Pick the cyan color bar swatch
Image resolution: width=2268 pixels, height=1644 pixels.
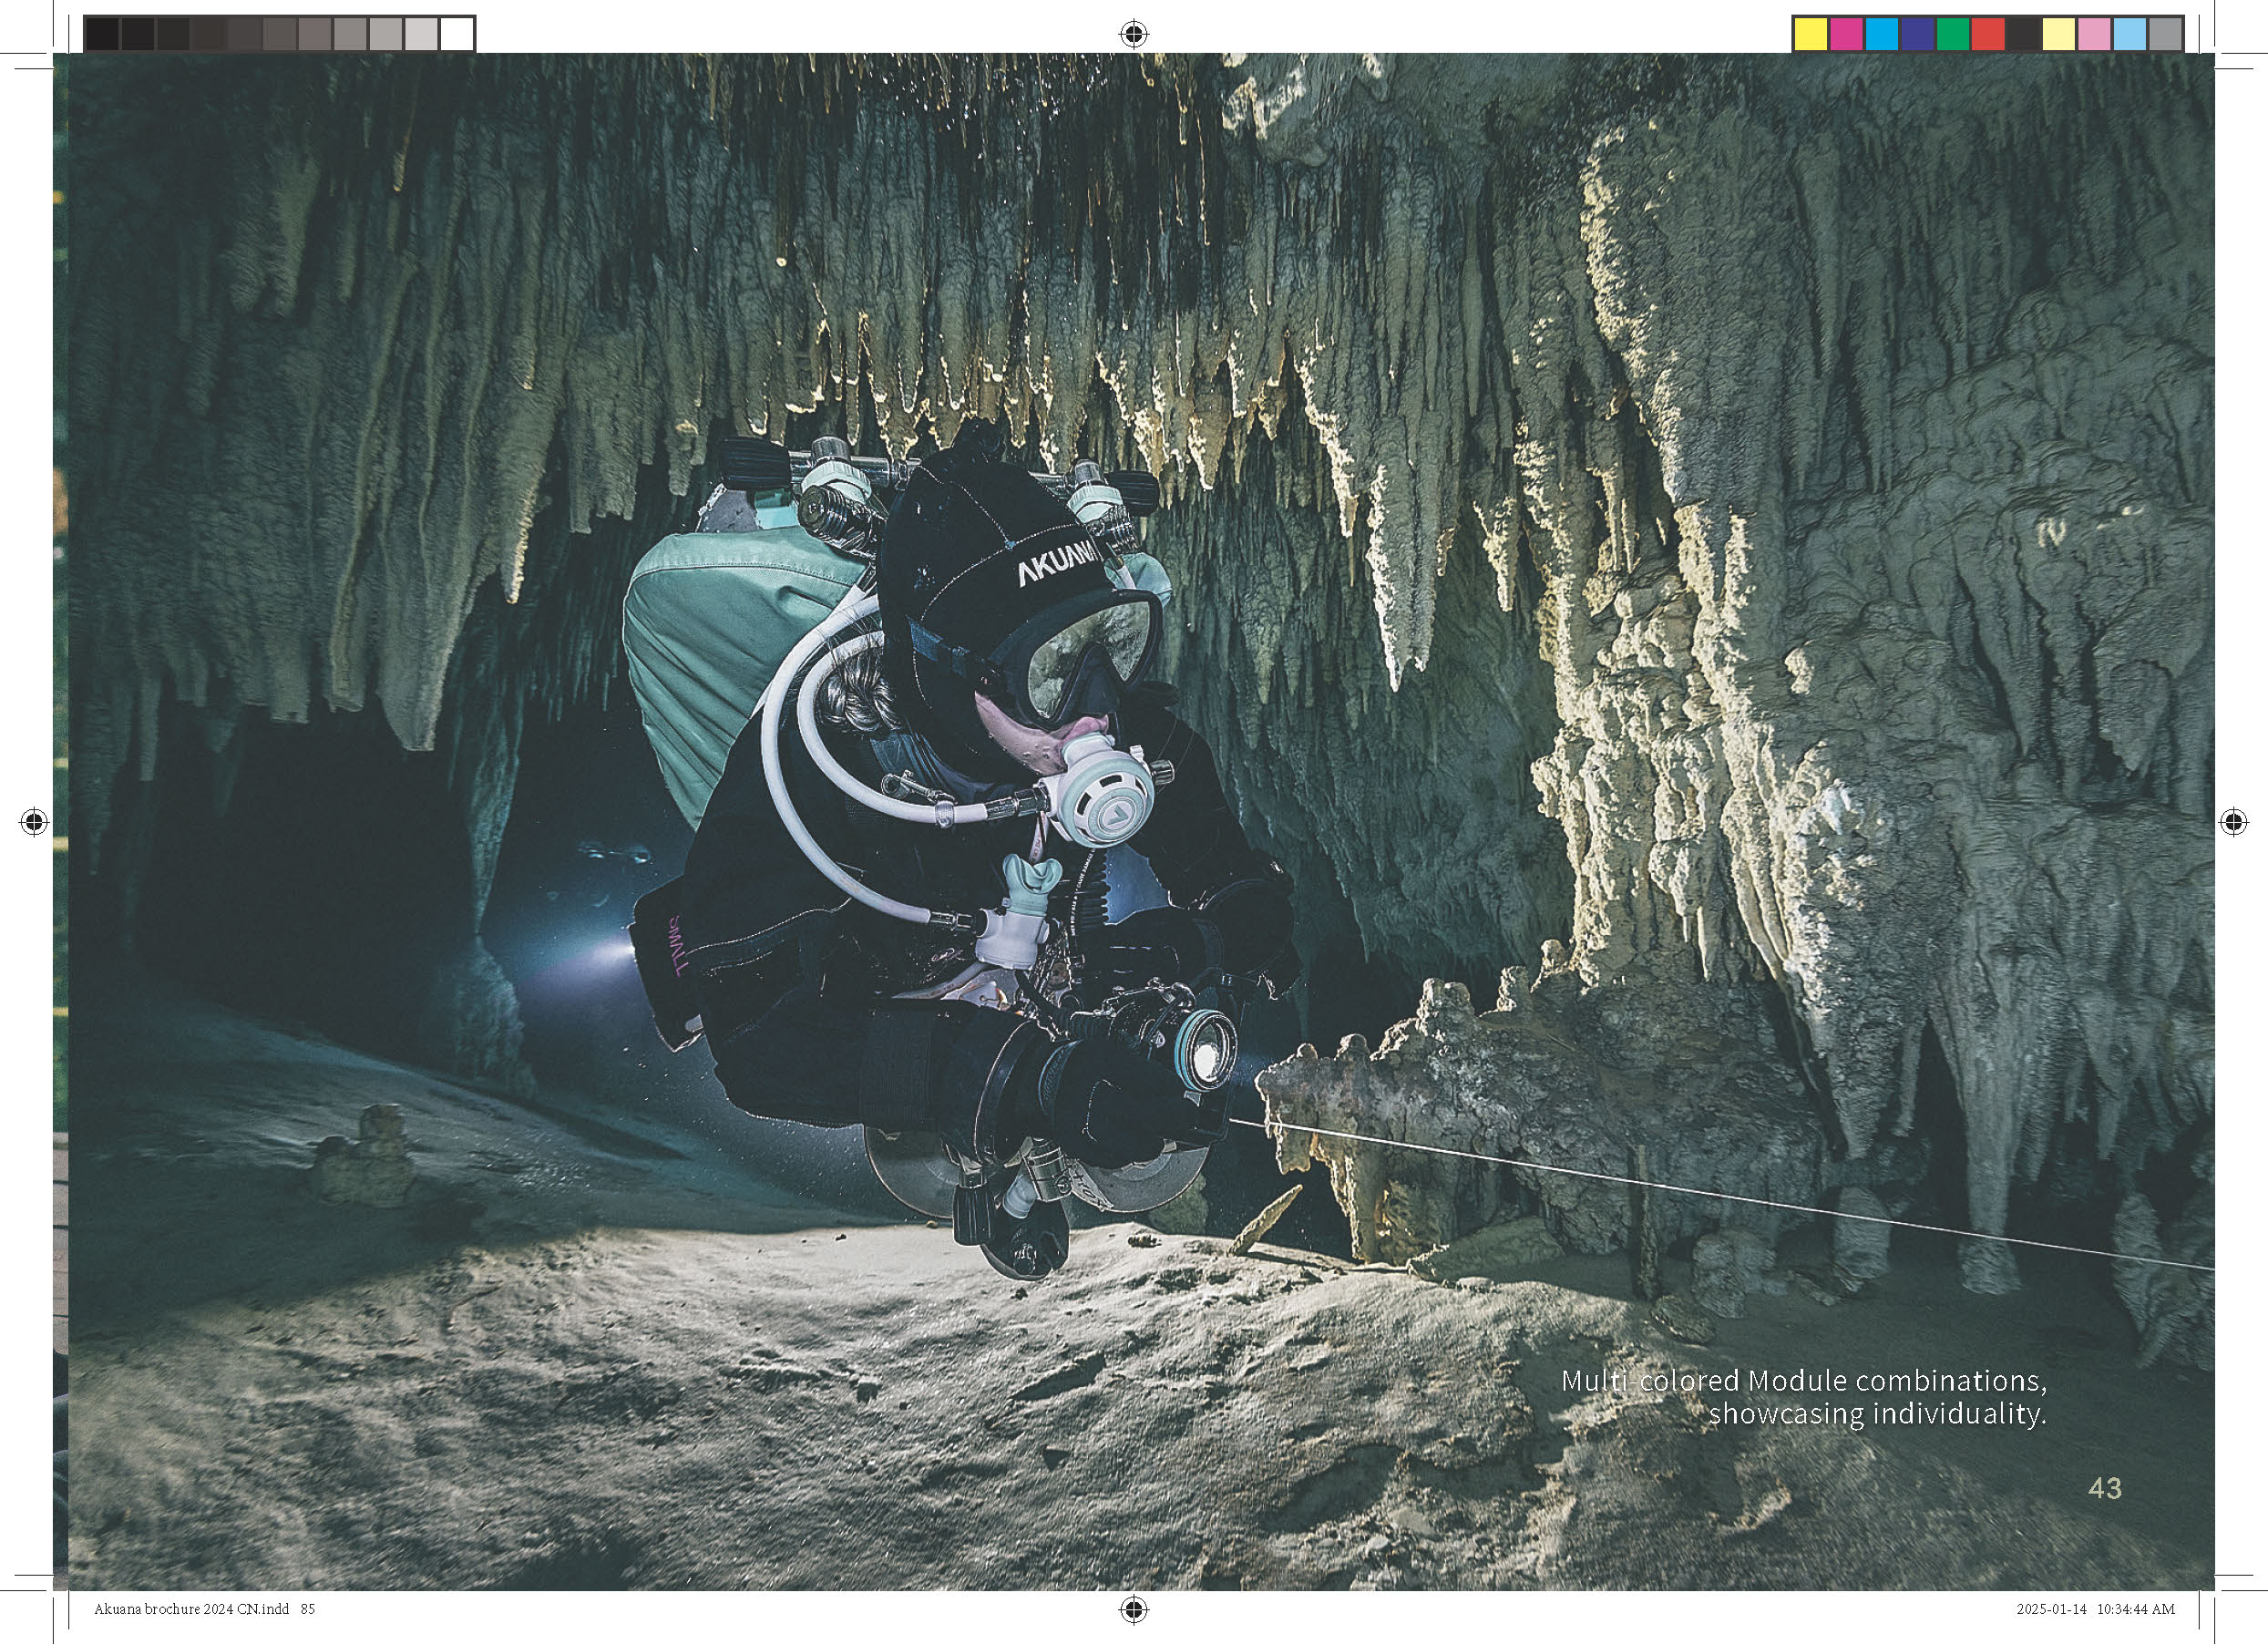point(1881,34)
